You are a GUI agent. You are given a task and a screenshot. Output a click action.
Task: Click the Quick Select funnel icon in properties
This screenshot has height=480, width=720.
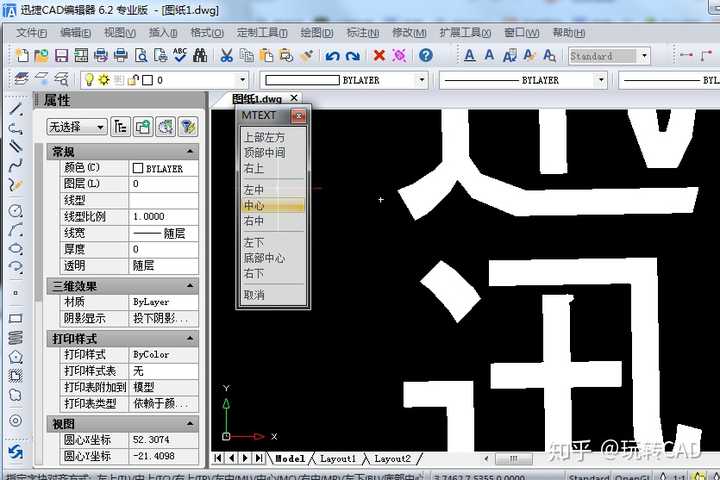click(x=188, y=126)
